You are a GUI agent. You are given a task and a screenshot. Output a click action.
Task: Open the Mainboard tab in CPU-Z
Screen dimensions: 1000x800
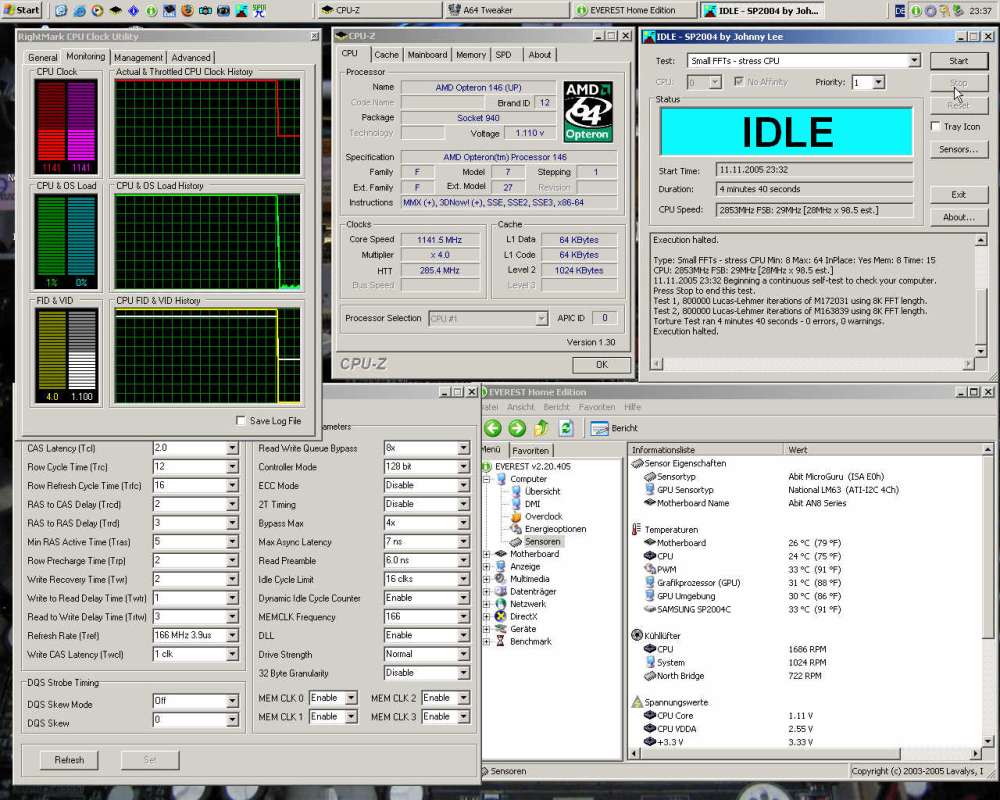point(427,55)
